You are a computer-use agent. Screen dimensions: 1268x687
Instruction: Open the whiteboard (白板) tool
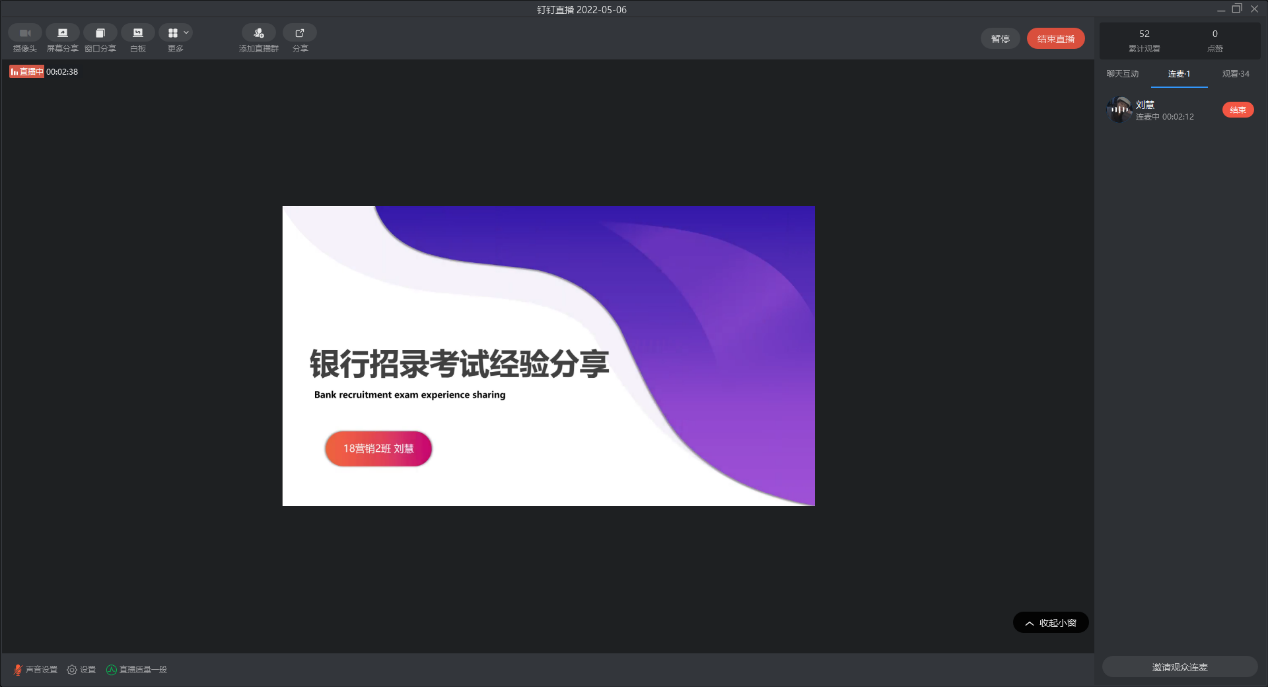(x=138, y=33)
